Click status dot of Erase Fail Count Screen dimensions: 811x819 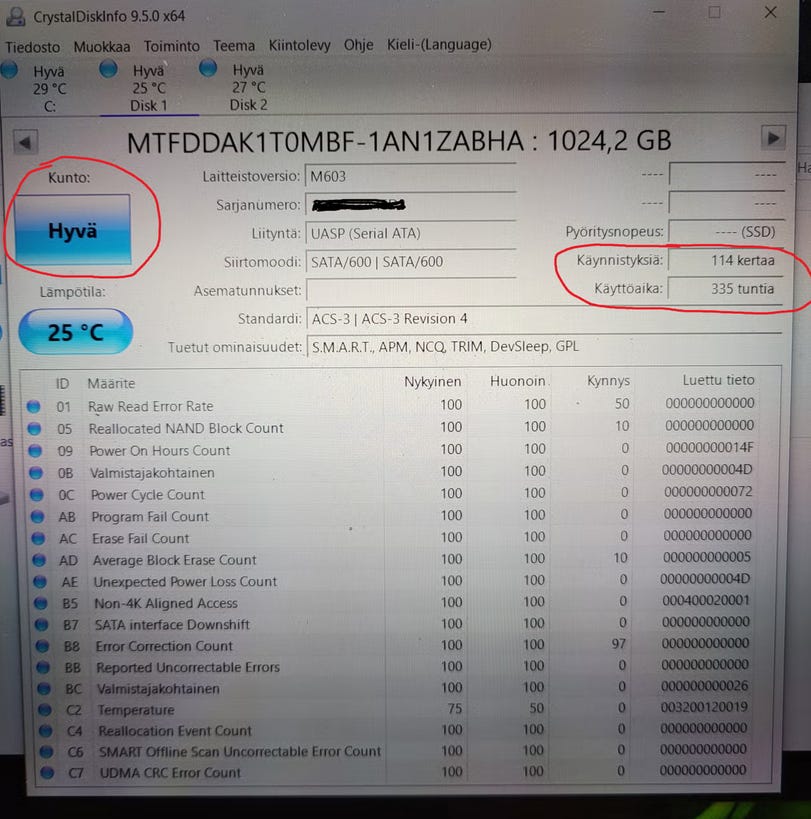38,539
